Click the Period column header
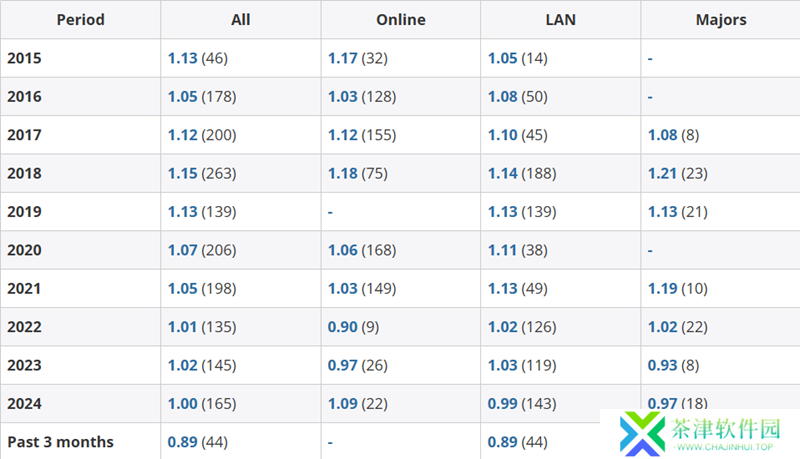 (x=80, y=20)
